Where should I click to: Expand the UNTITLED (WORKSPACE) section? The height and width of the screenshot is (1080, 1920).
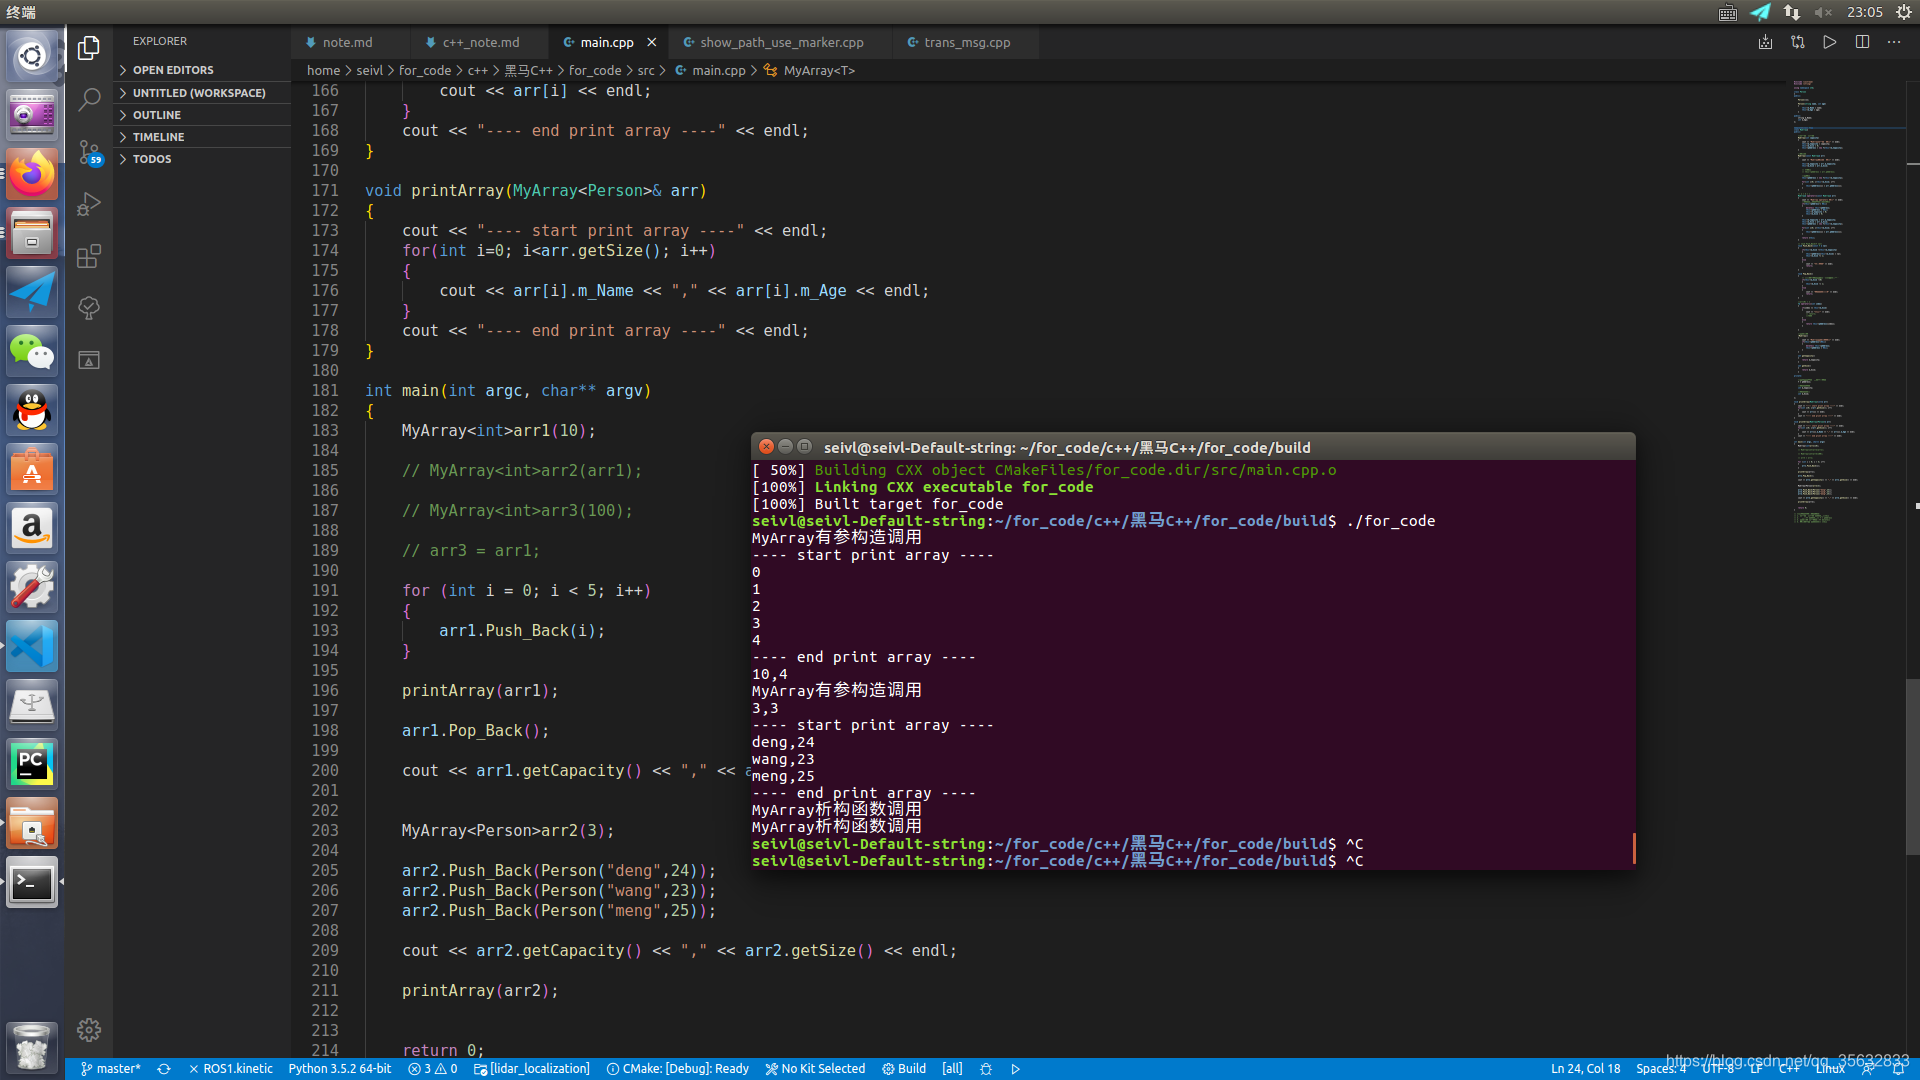tap(202, 93)
